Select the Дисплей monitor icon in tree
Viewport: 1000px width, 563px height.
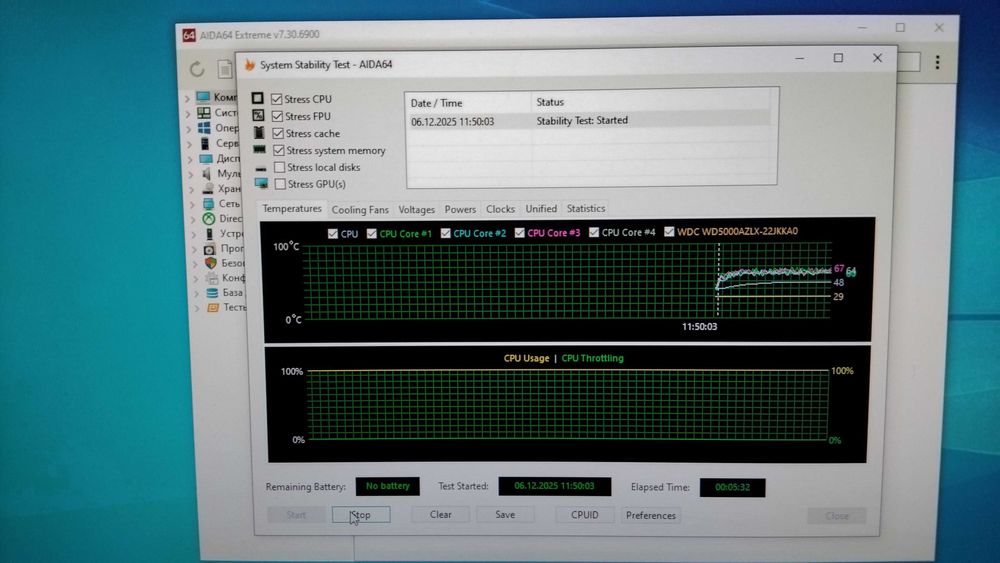pos(205,158)
